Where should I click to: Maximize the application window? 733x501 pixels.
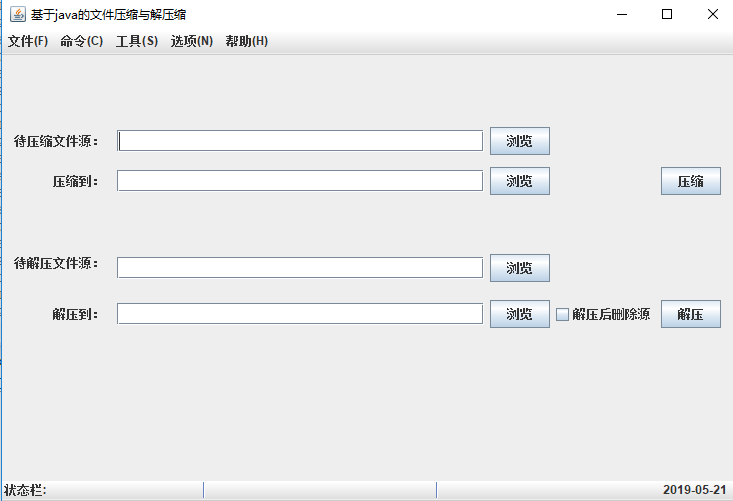(667, 14)
